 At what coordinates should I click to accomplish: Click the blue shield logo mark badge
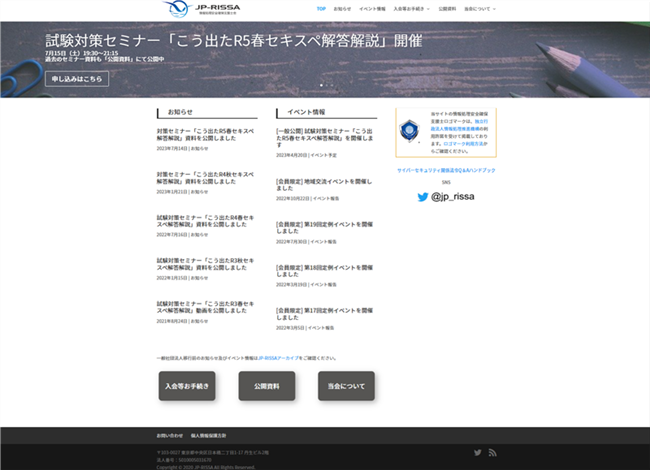pos(409,131)
